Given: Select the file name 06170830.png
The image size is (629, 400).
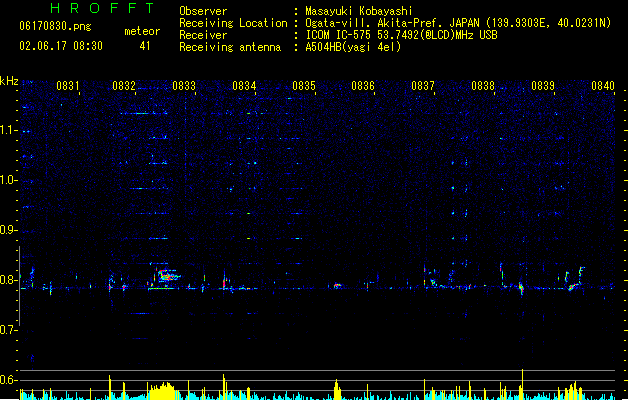Looking at the screenshot, I should [55, 26].
